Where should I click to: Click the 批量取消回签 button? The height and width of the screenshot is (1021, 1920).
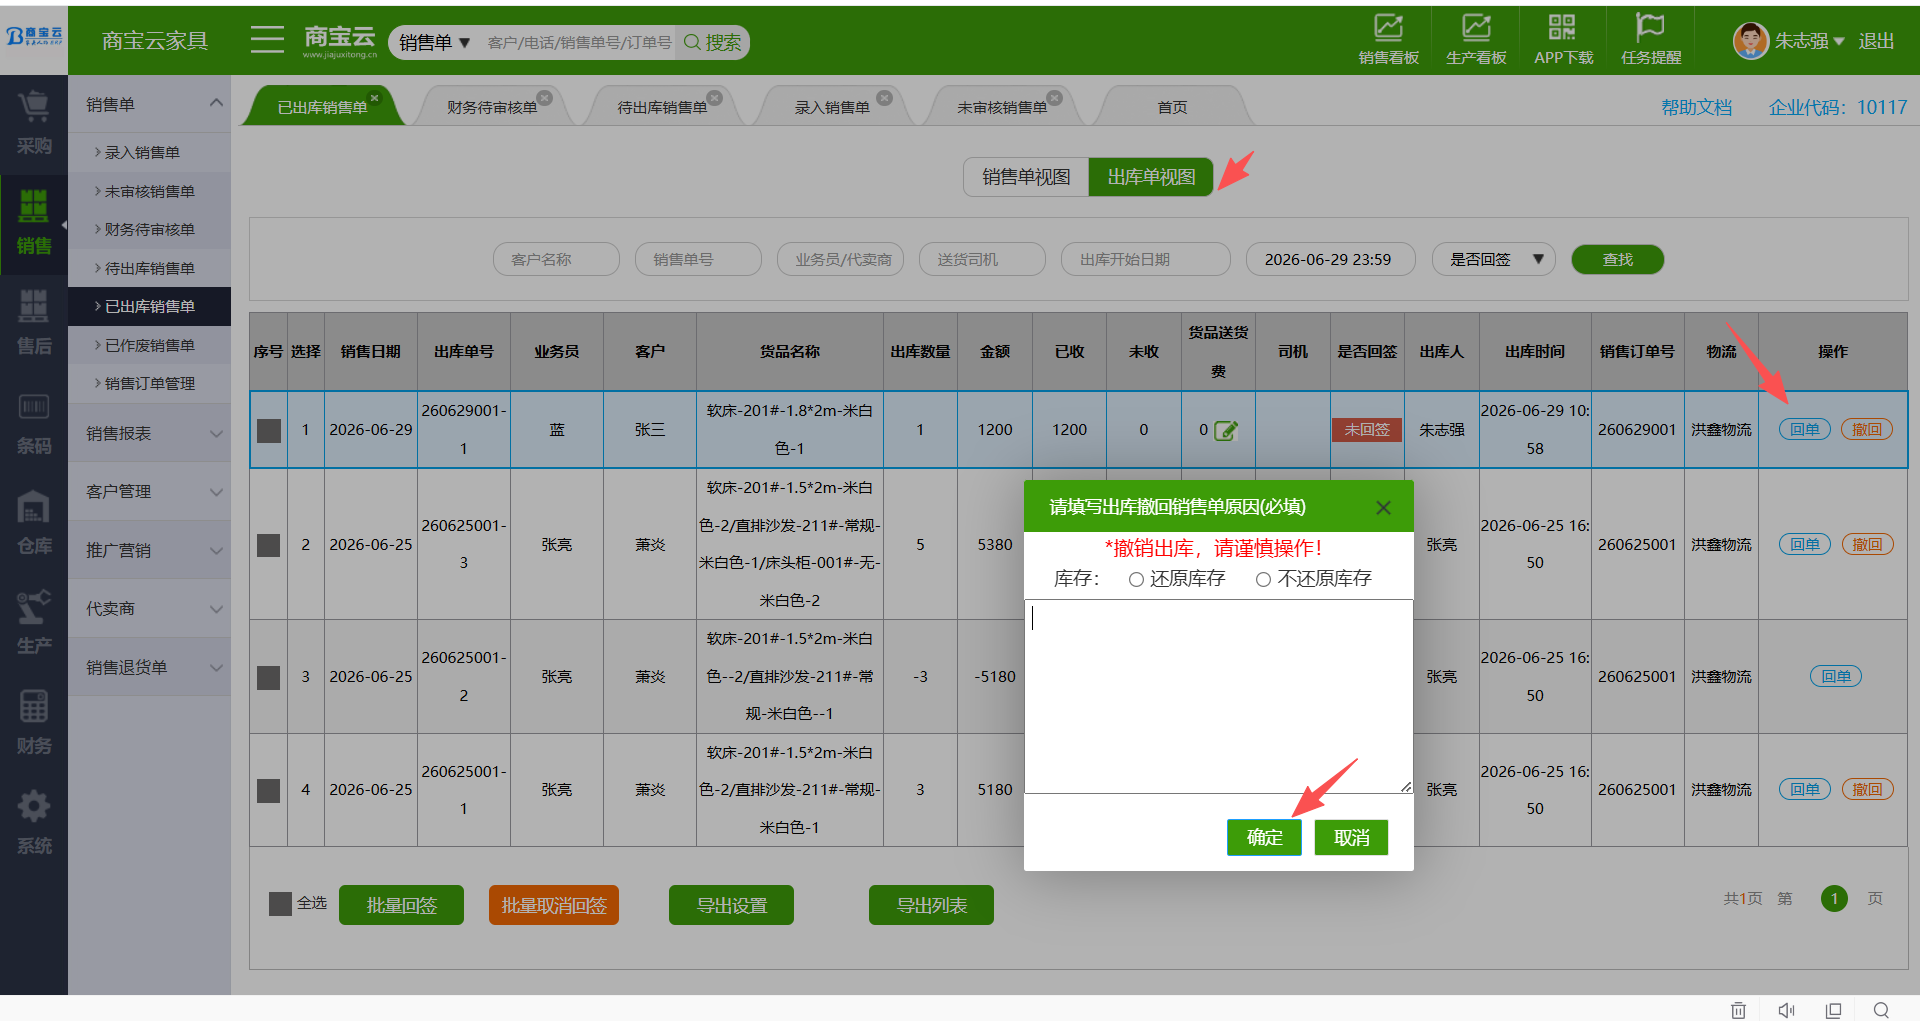coord(554,905)
